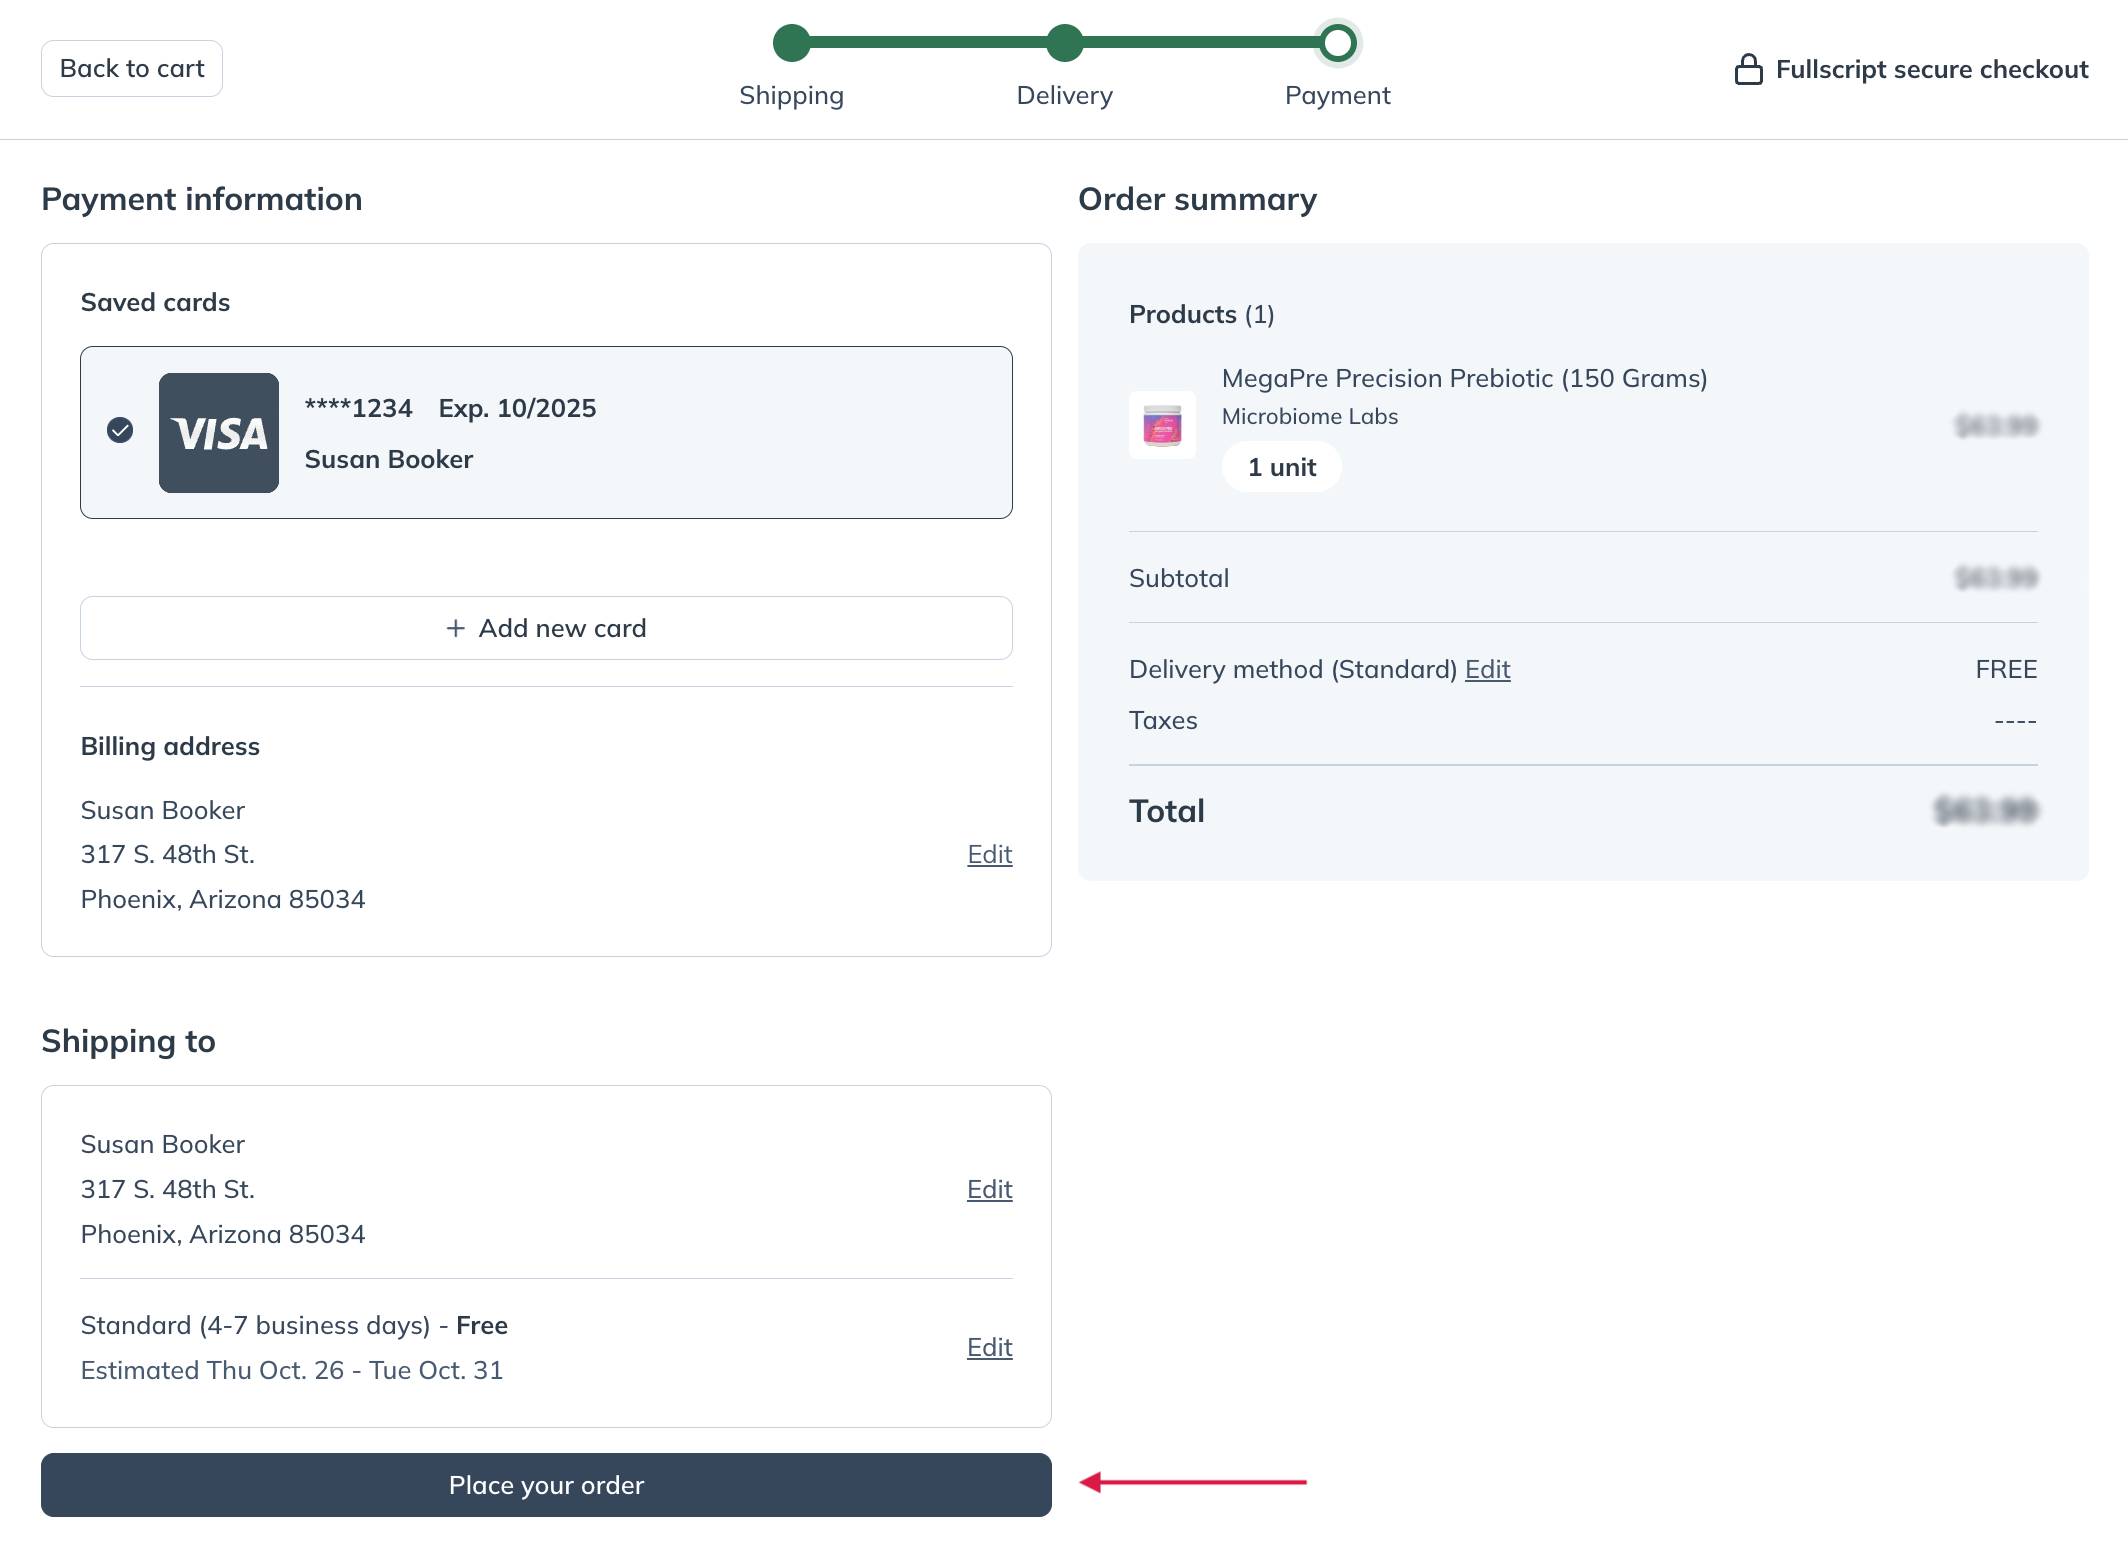Click the Fullscript secure checkout label

(1932, 69)
